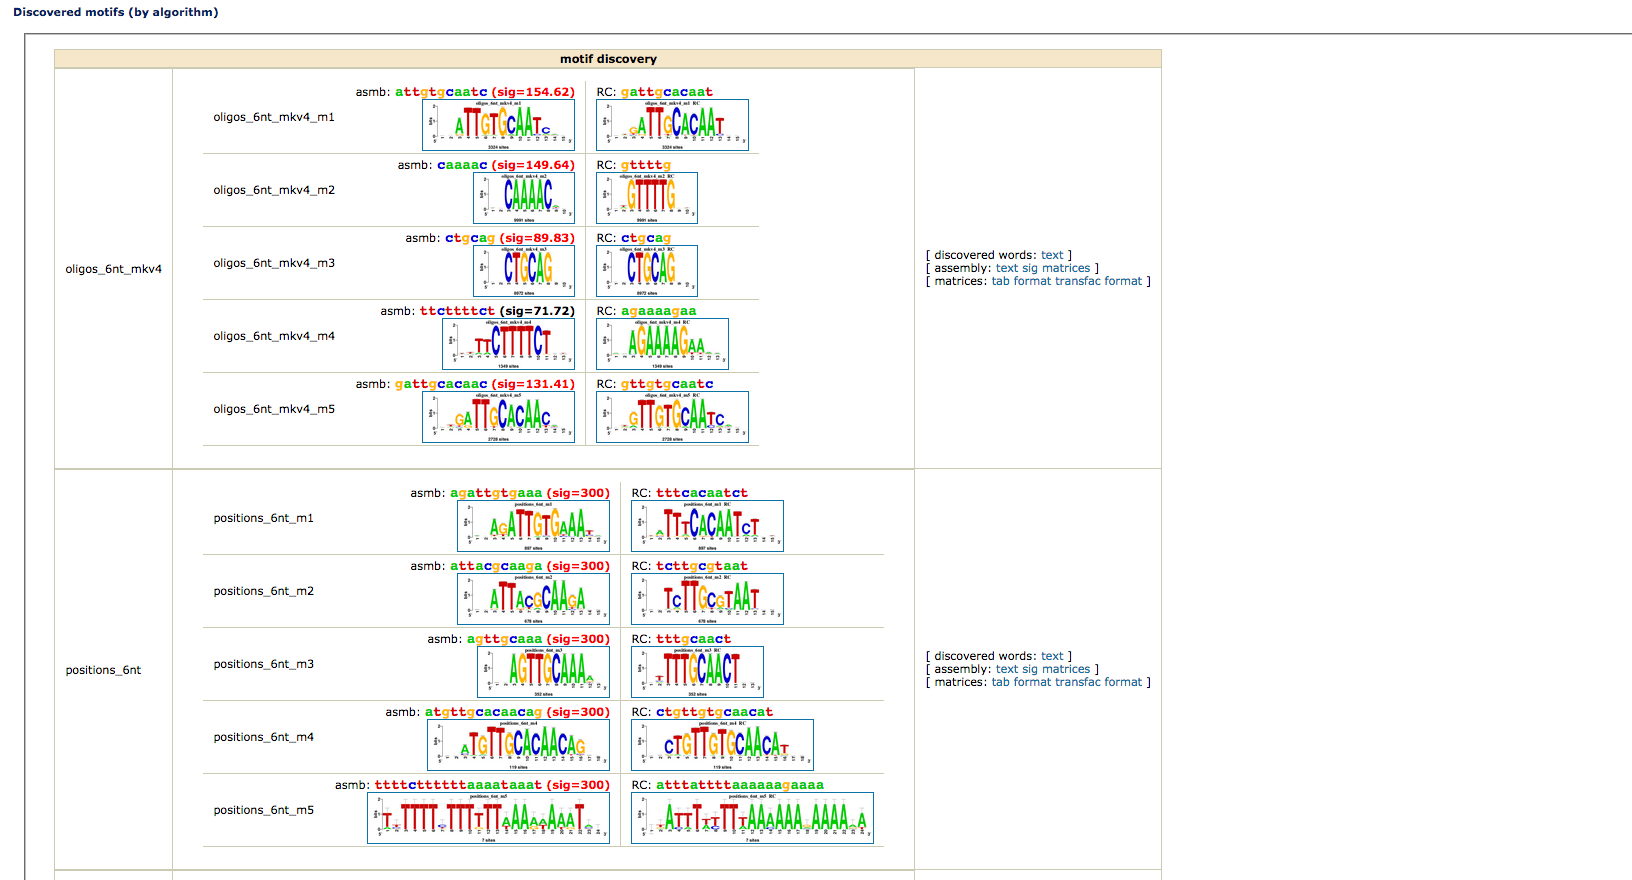
Task: Open the atttattttaaaaaagaaaa RC logo
Action: click(752, 818)
